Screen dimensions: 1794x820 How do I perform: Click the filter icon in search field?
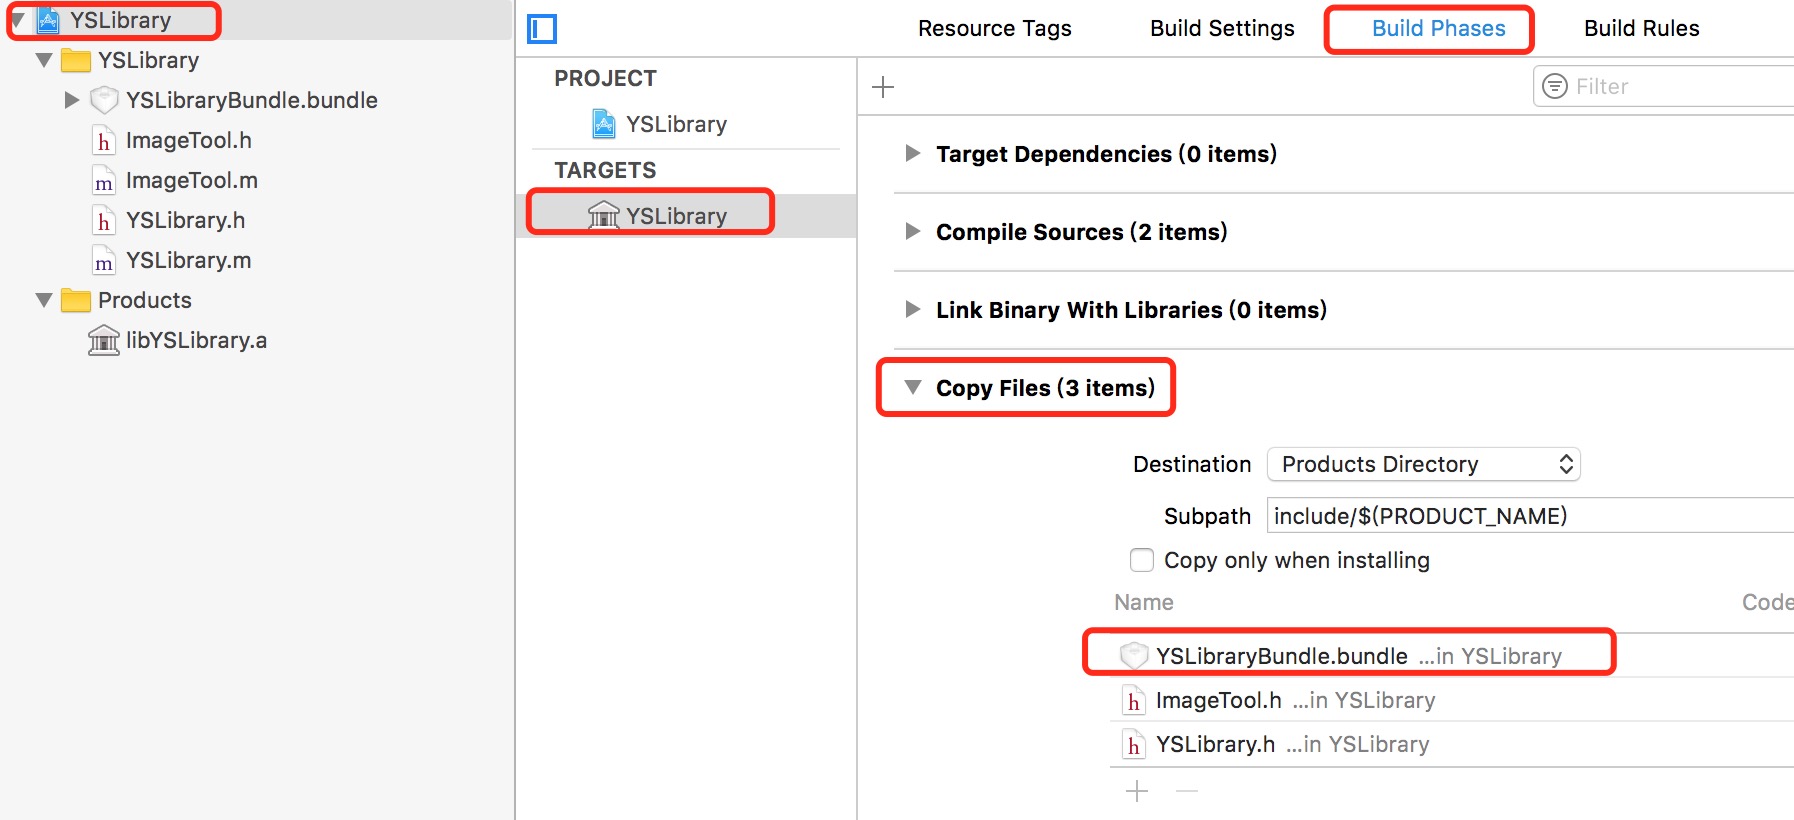1555,87
